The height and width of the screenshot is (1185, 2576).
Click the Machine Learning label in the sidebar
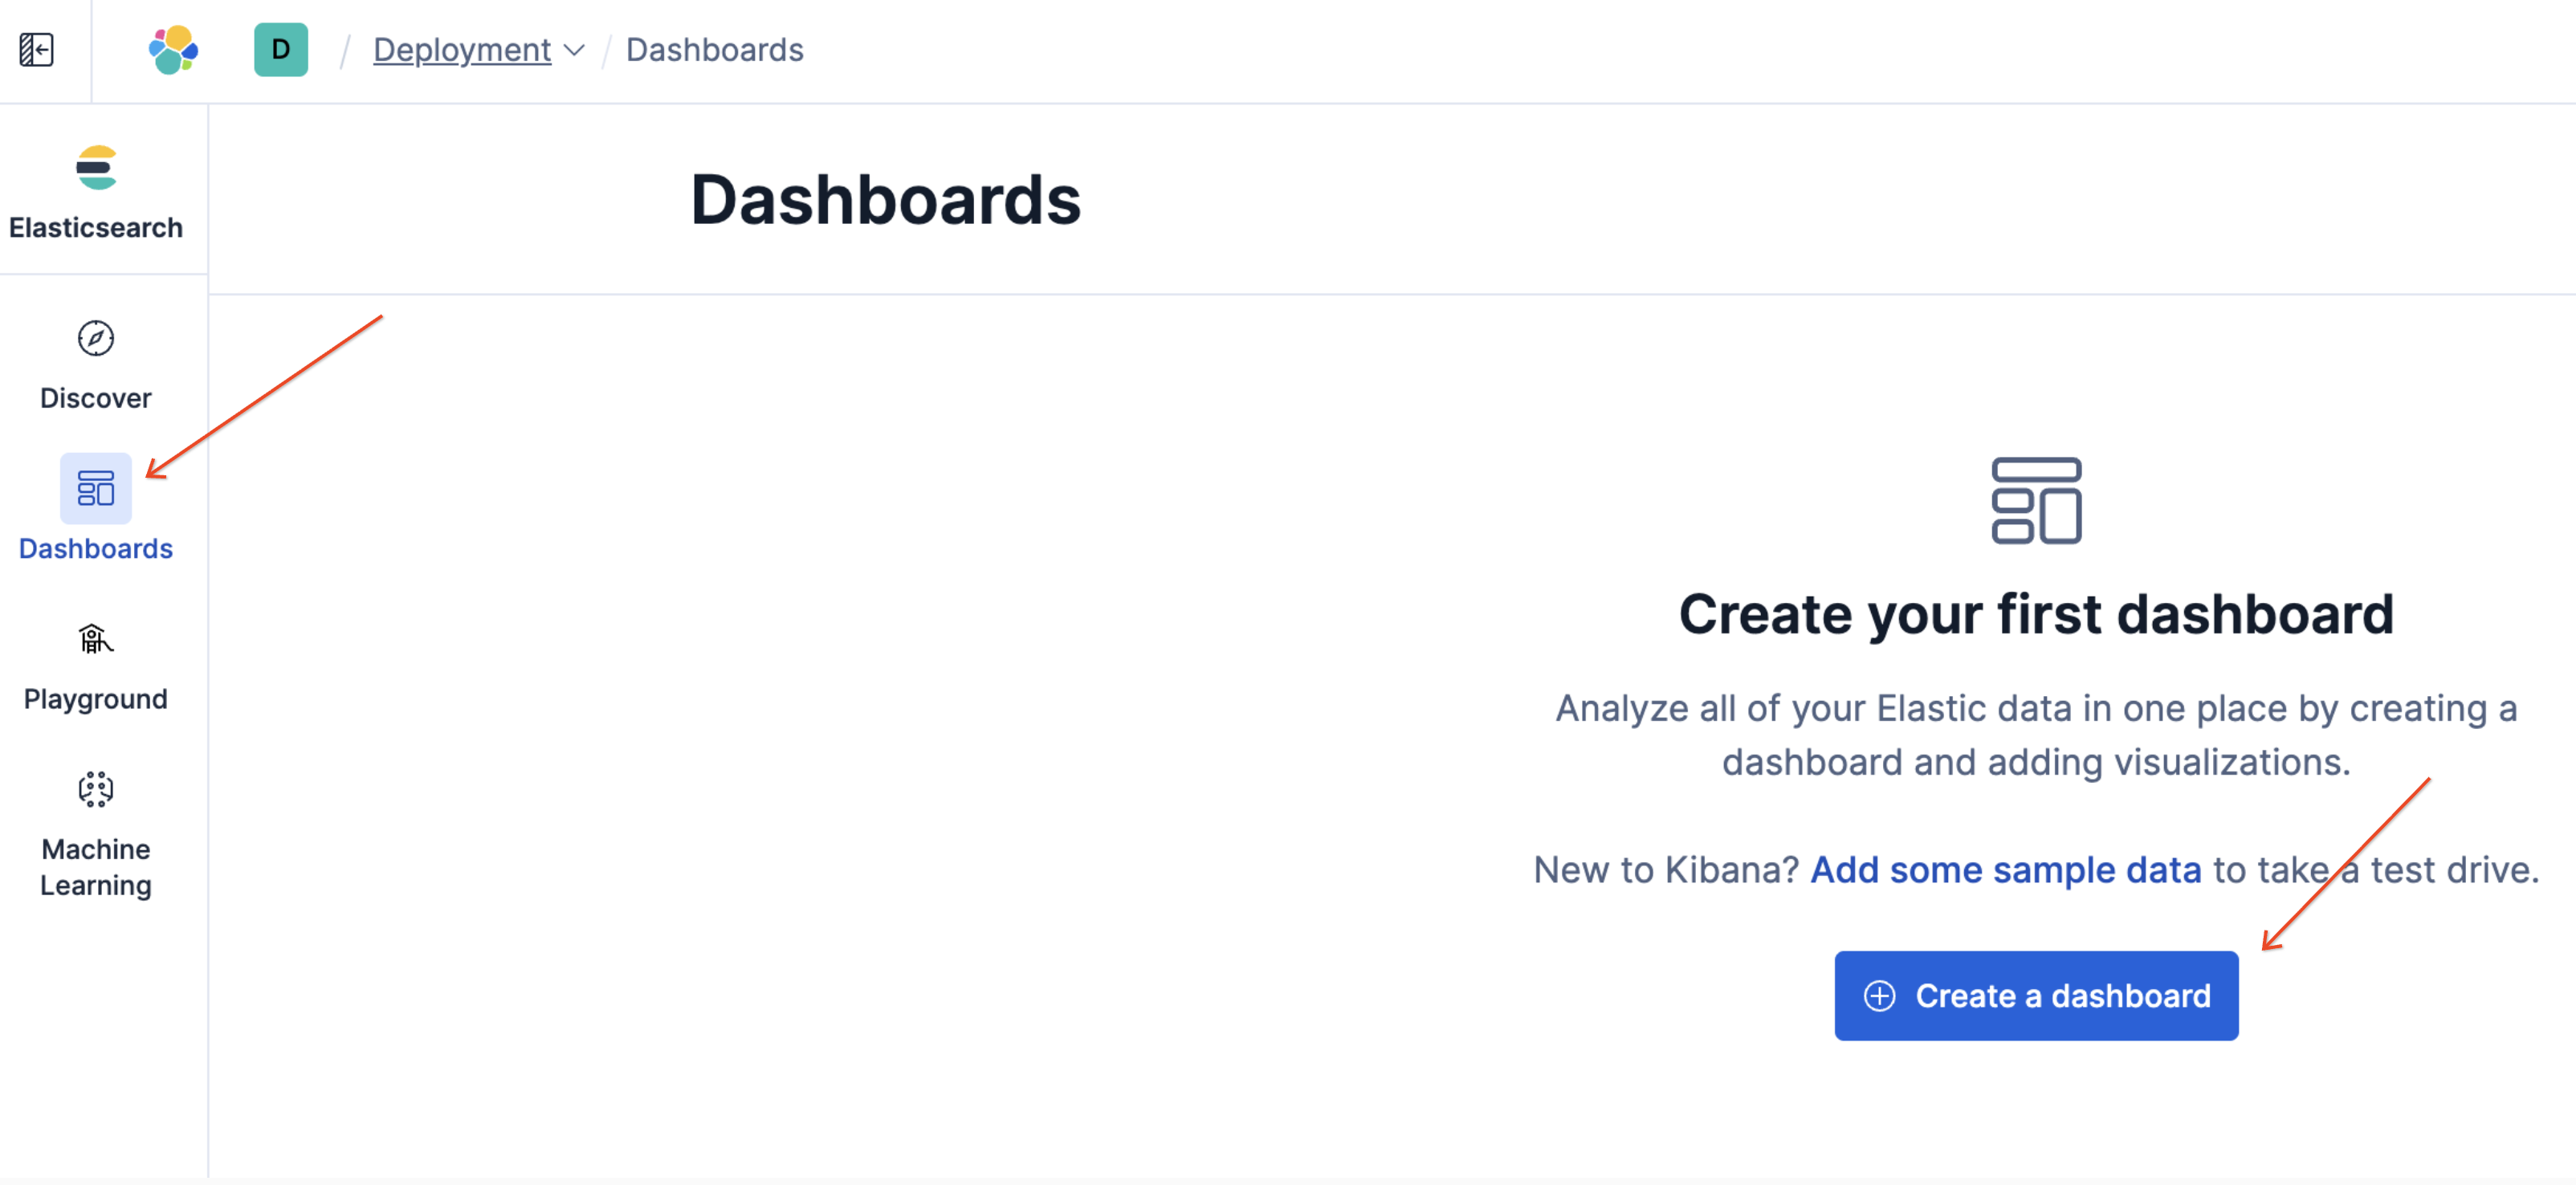click(95, 866)
